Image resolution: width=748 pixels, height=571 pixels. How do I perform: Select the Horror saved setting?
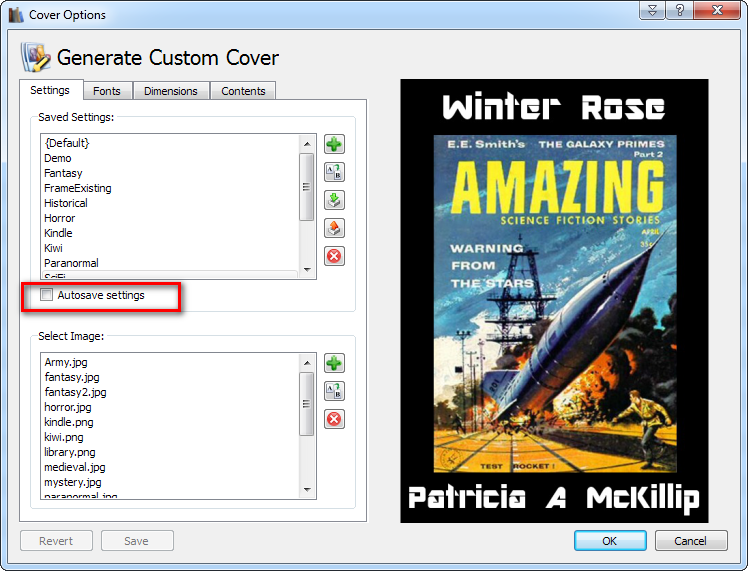[x=170, y=218]
